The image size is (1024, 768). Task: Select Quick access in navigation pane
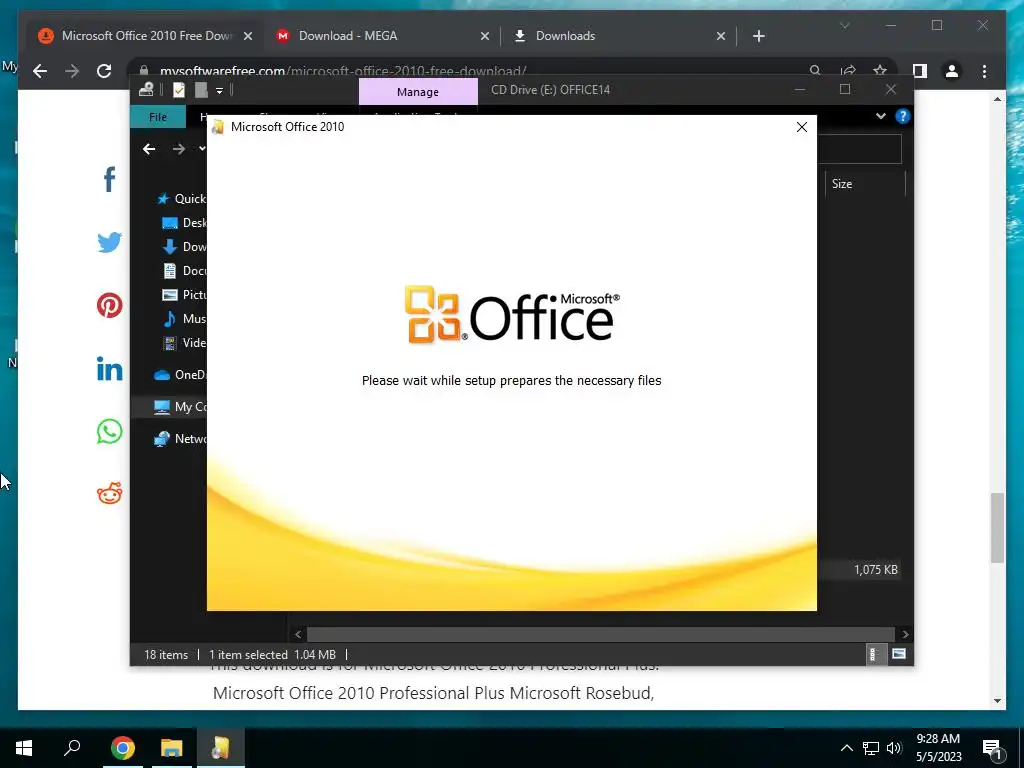click(x=181, y=199)
